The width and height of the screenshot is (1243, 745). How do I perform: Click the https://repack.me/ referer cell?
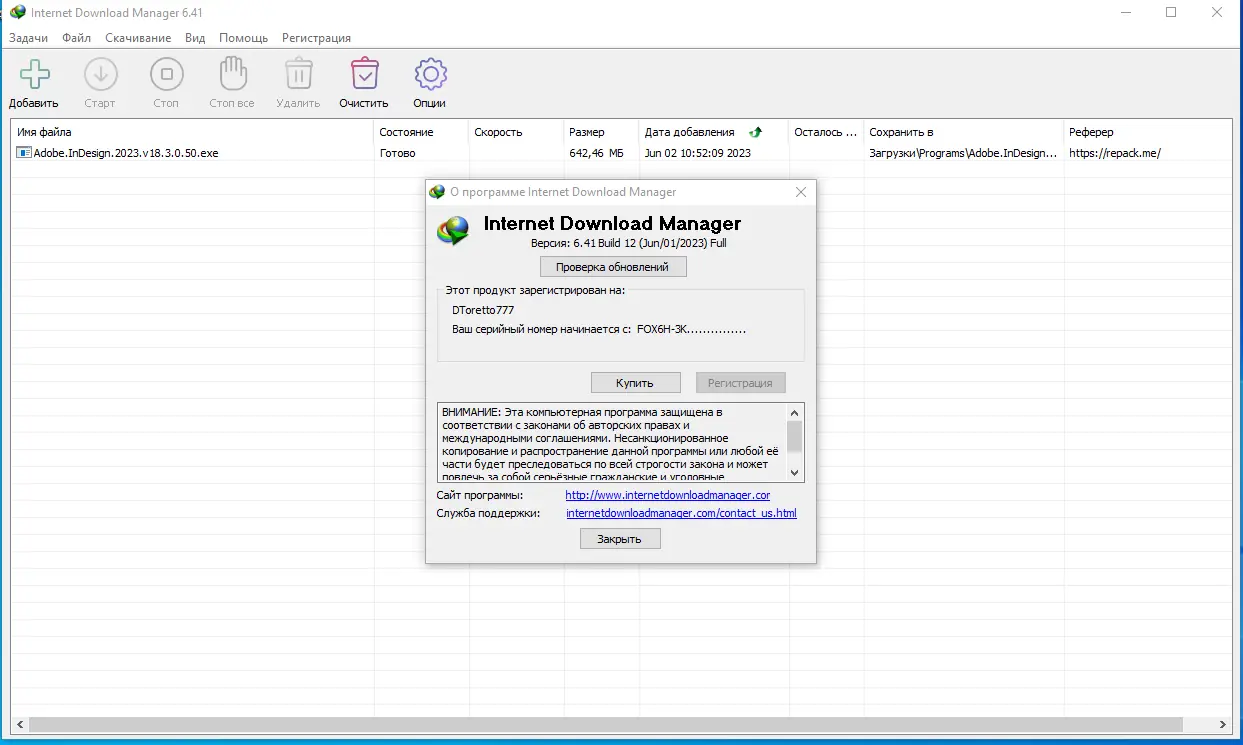(1115, 153)
